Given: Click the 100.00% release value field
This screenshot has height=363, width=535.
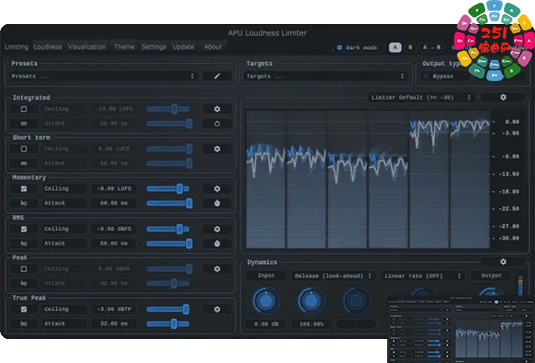Looking at the screenshot, I should pyautogui.click(x=311, y=324).
